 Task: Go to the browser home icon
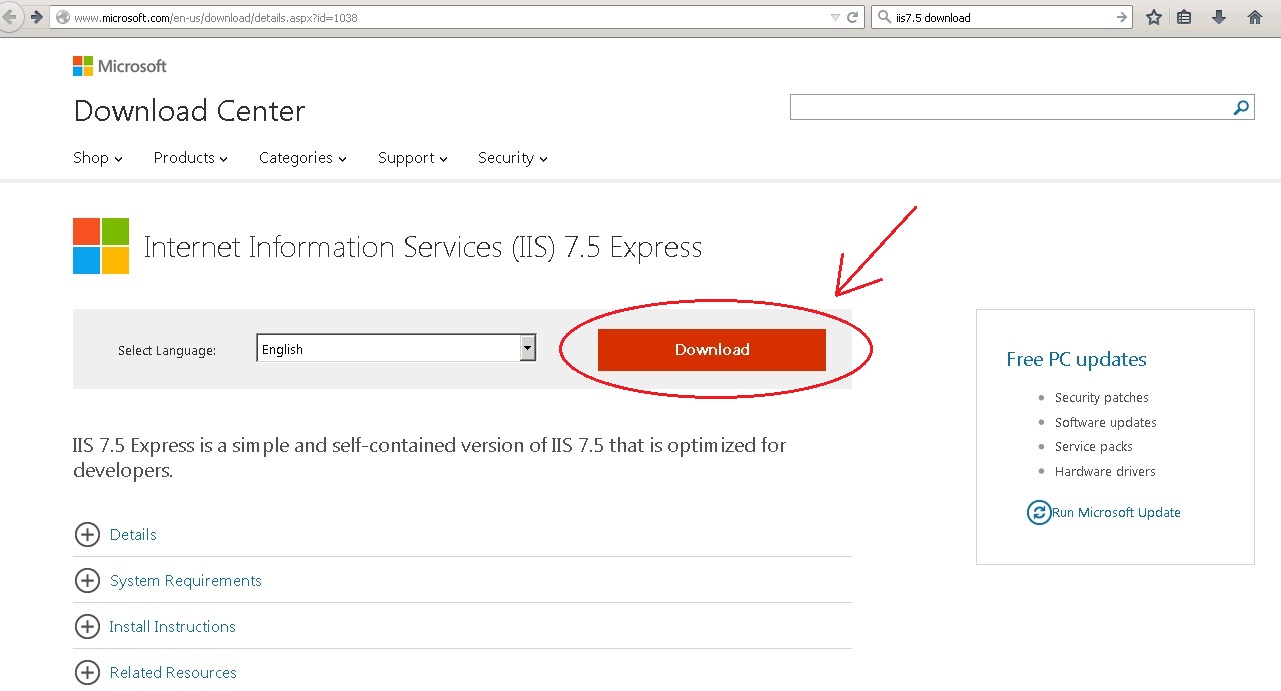pos(1255,17)
